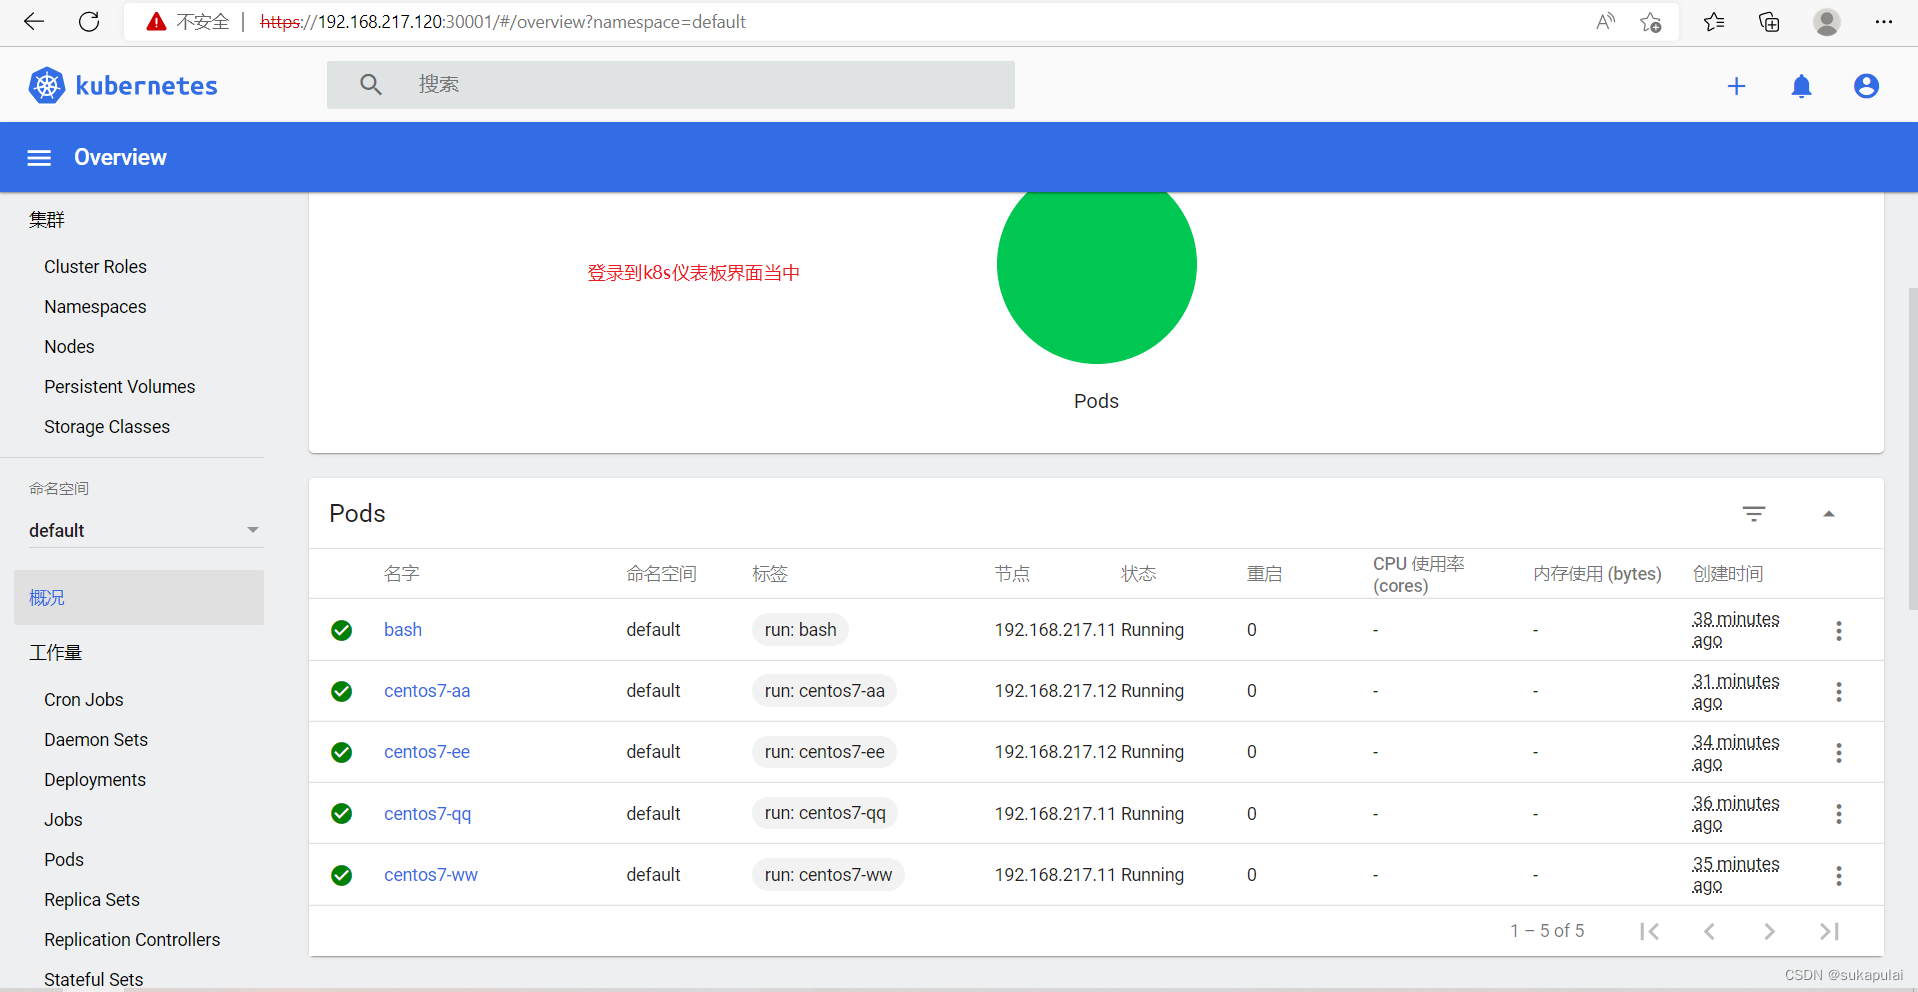Screen dimensions: 1918x992
Task: Open the centos7-qq pod link
Action: coord(428,814)
